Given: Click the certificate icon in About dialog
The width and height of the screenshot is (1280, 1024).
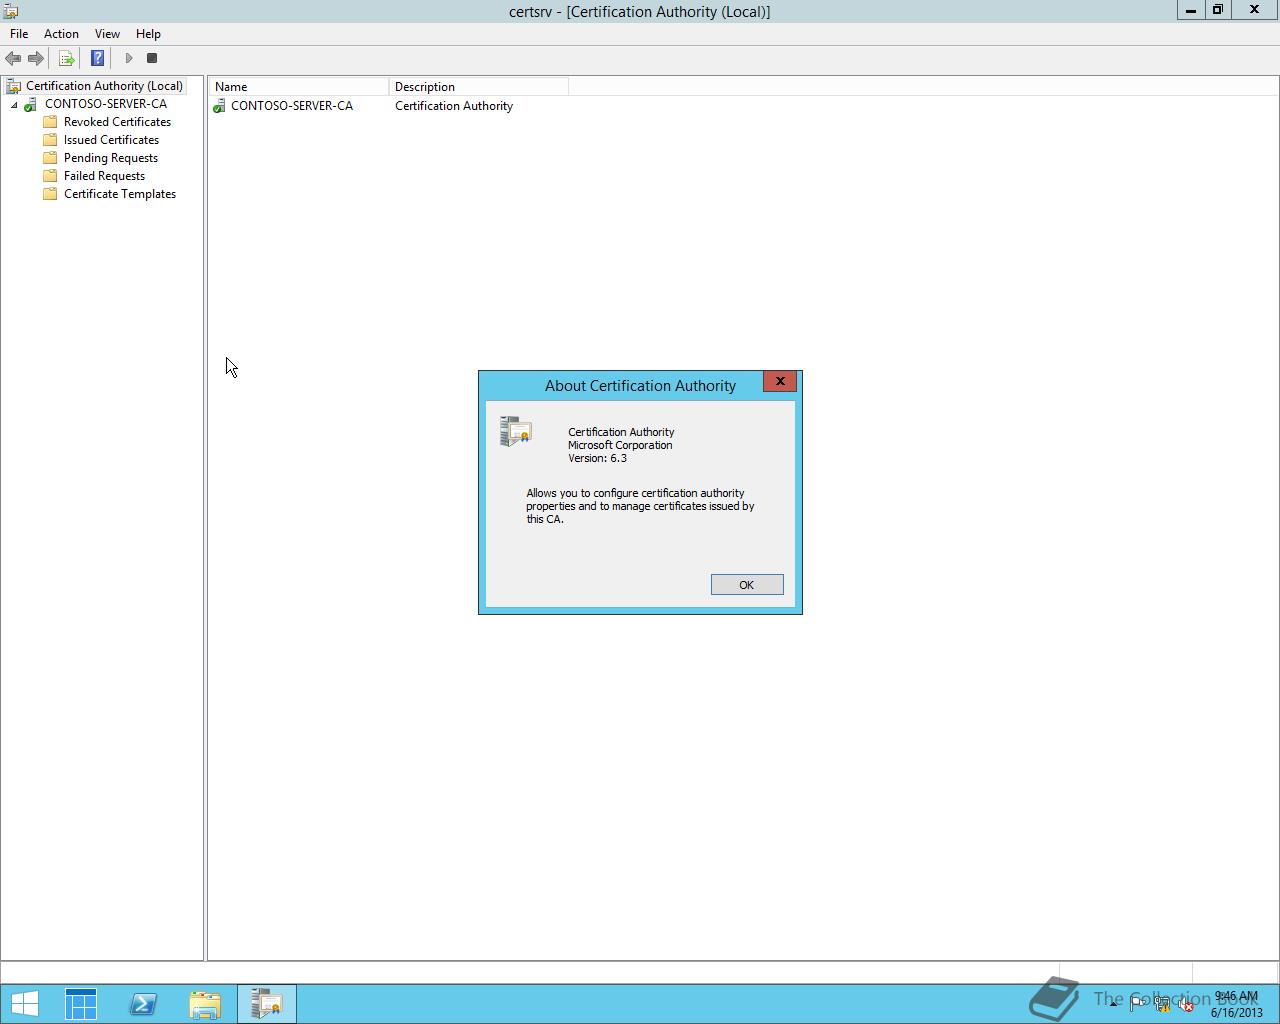Looking at the screenshot, I should [516, 431].
